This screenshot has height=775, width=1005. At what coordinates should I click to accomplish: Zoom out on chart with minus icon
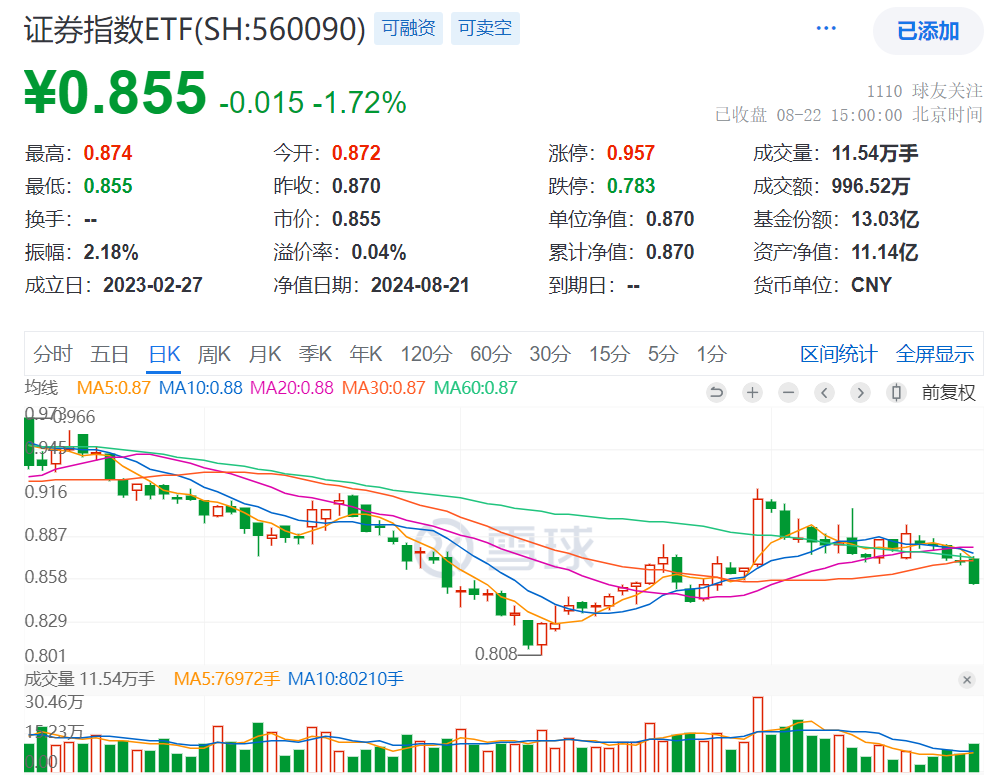(788, 393)
